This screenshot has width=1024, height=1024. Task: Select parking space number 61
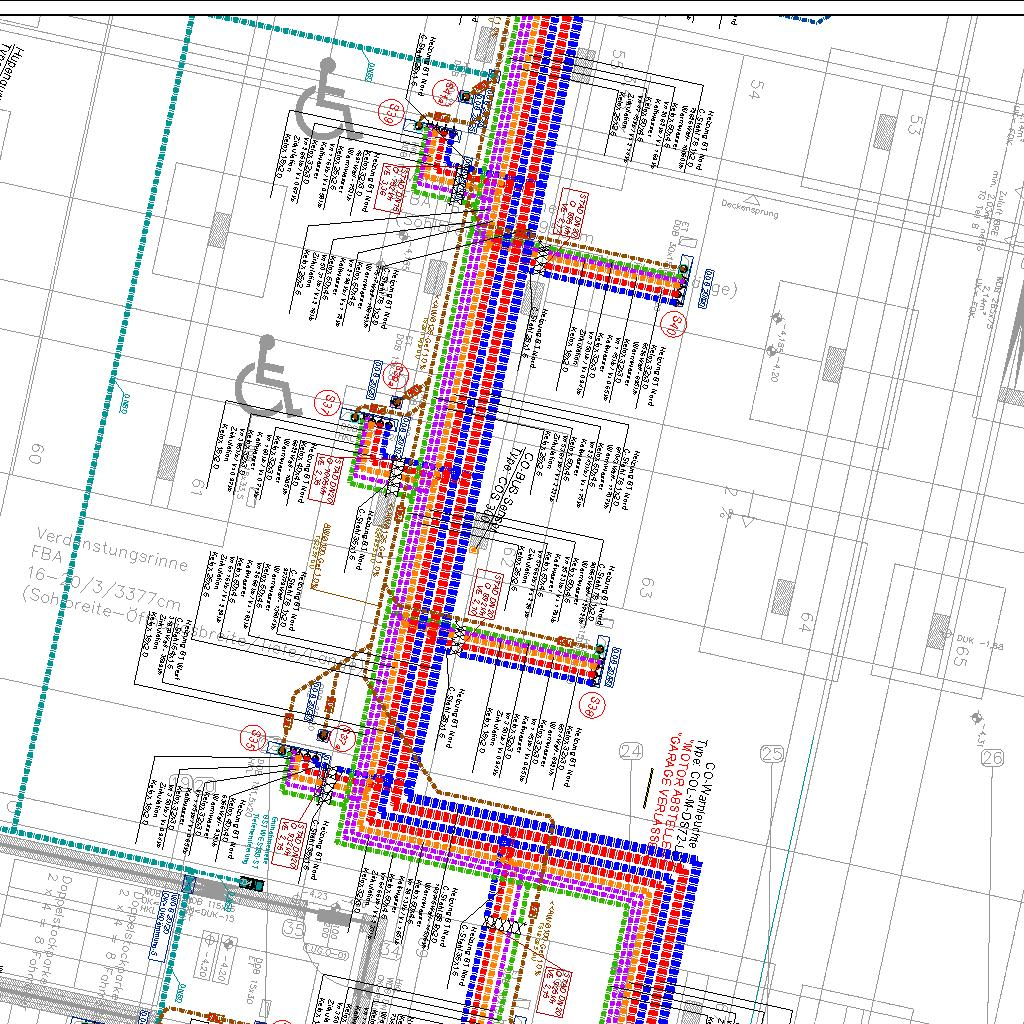click(x=197, y=488)
